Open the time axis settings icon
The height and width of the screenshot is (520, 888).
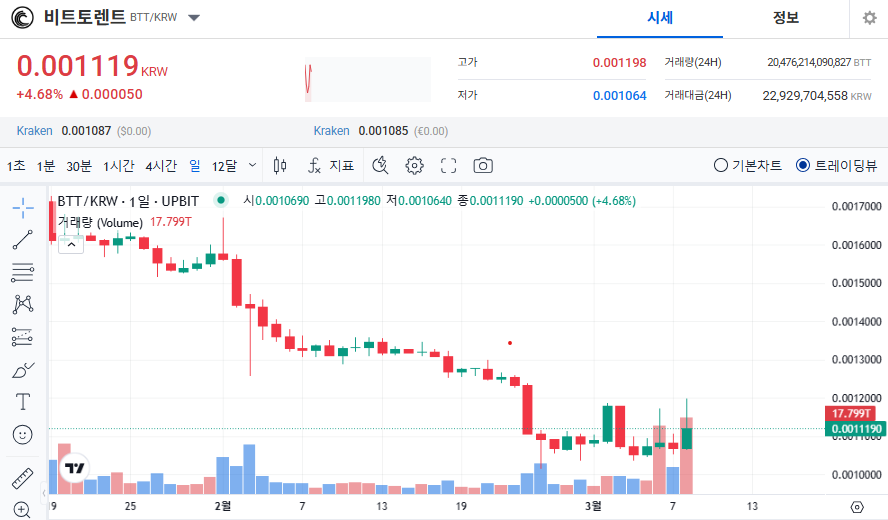857,506
